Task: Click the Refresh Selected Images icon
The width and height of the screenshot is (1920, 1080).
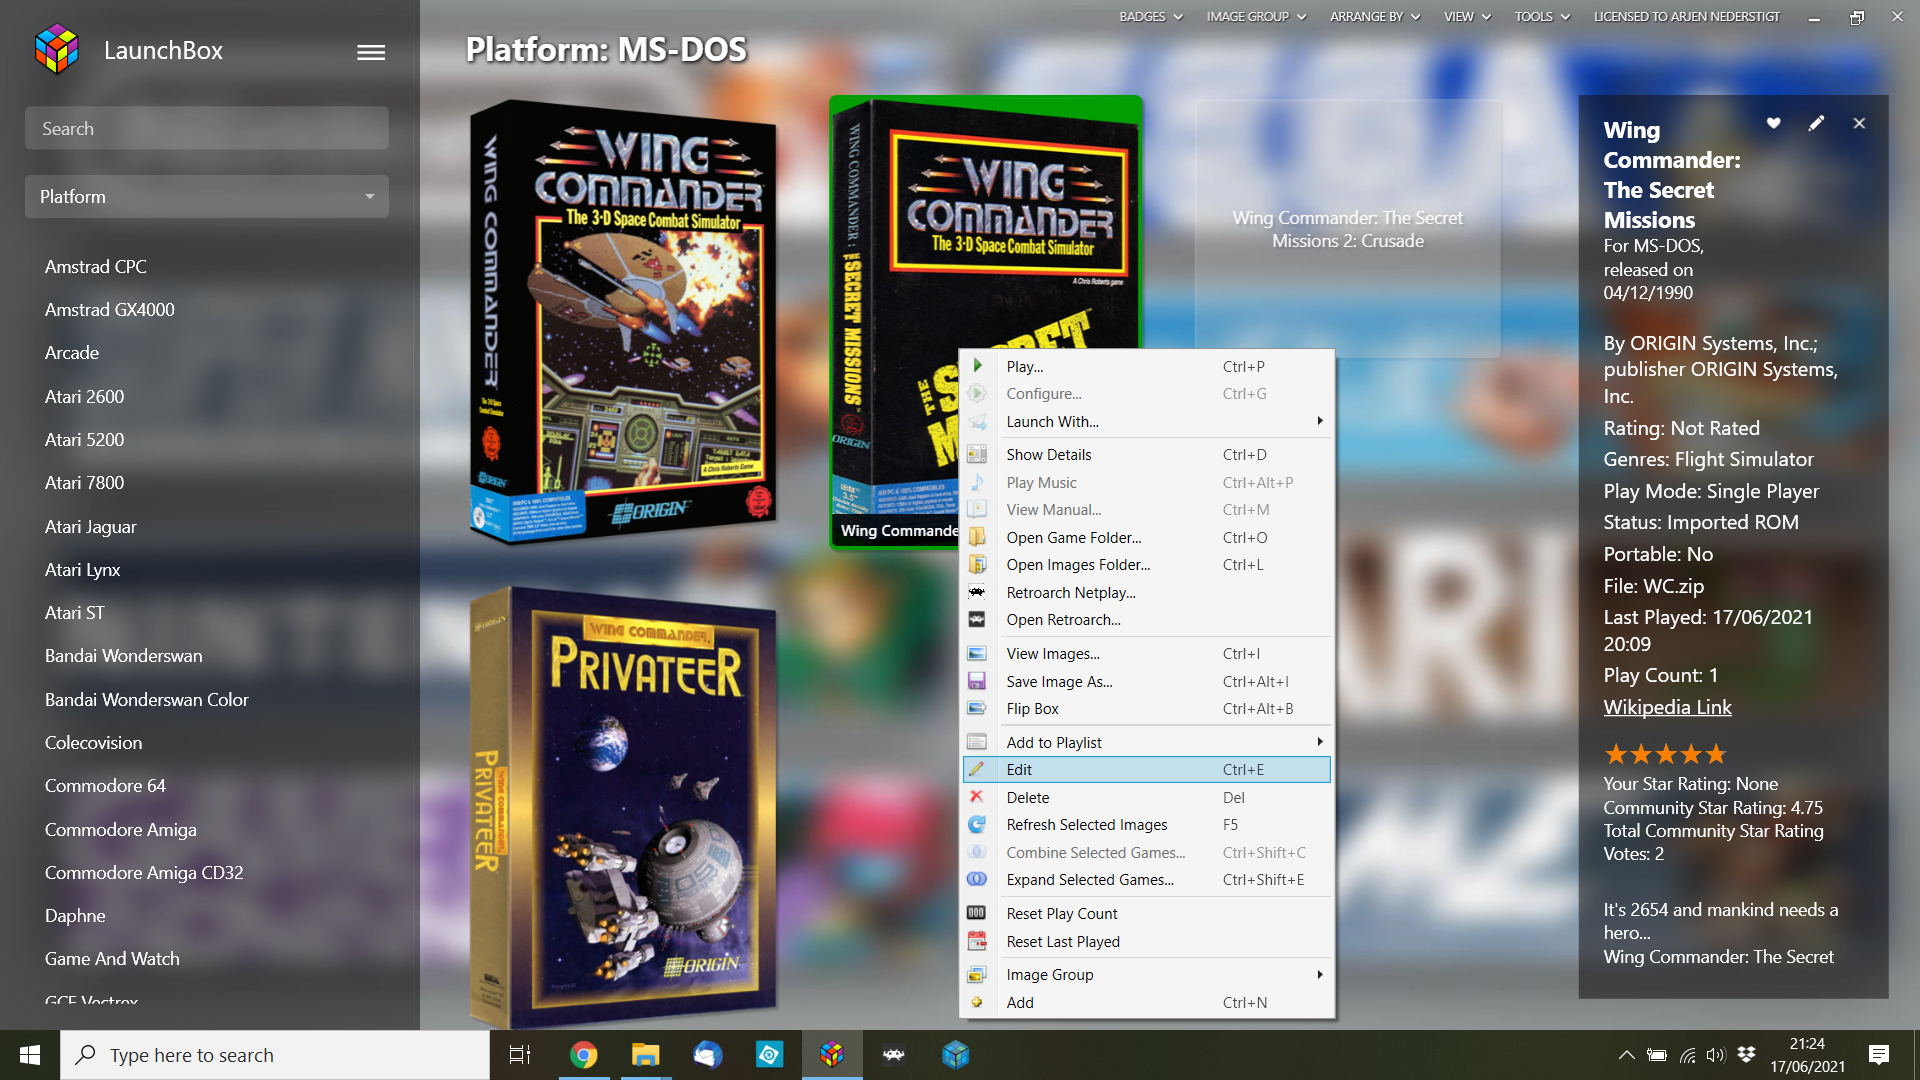Action: coord(977,825)
